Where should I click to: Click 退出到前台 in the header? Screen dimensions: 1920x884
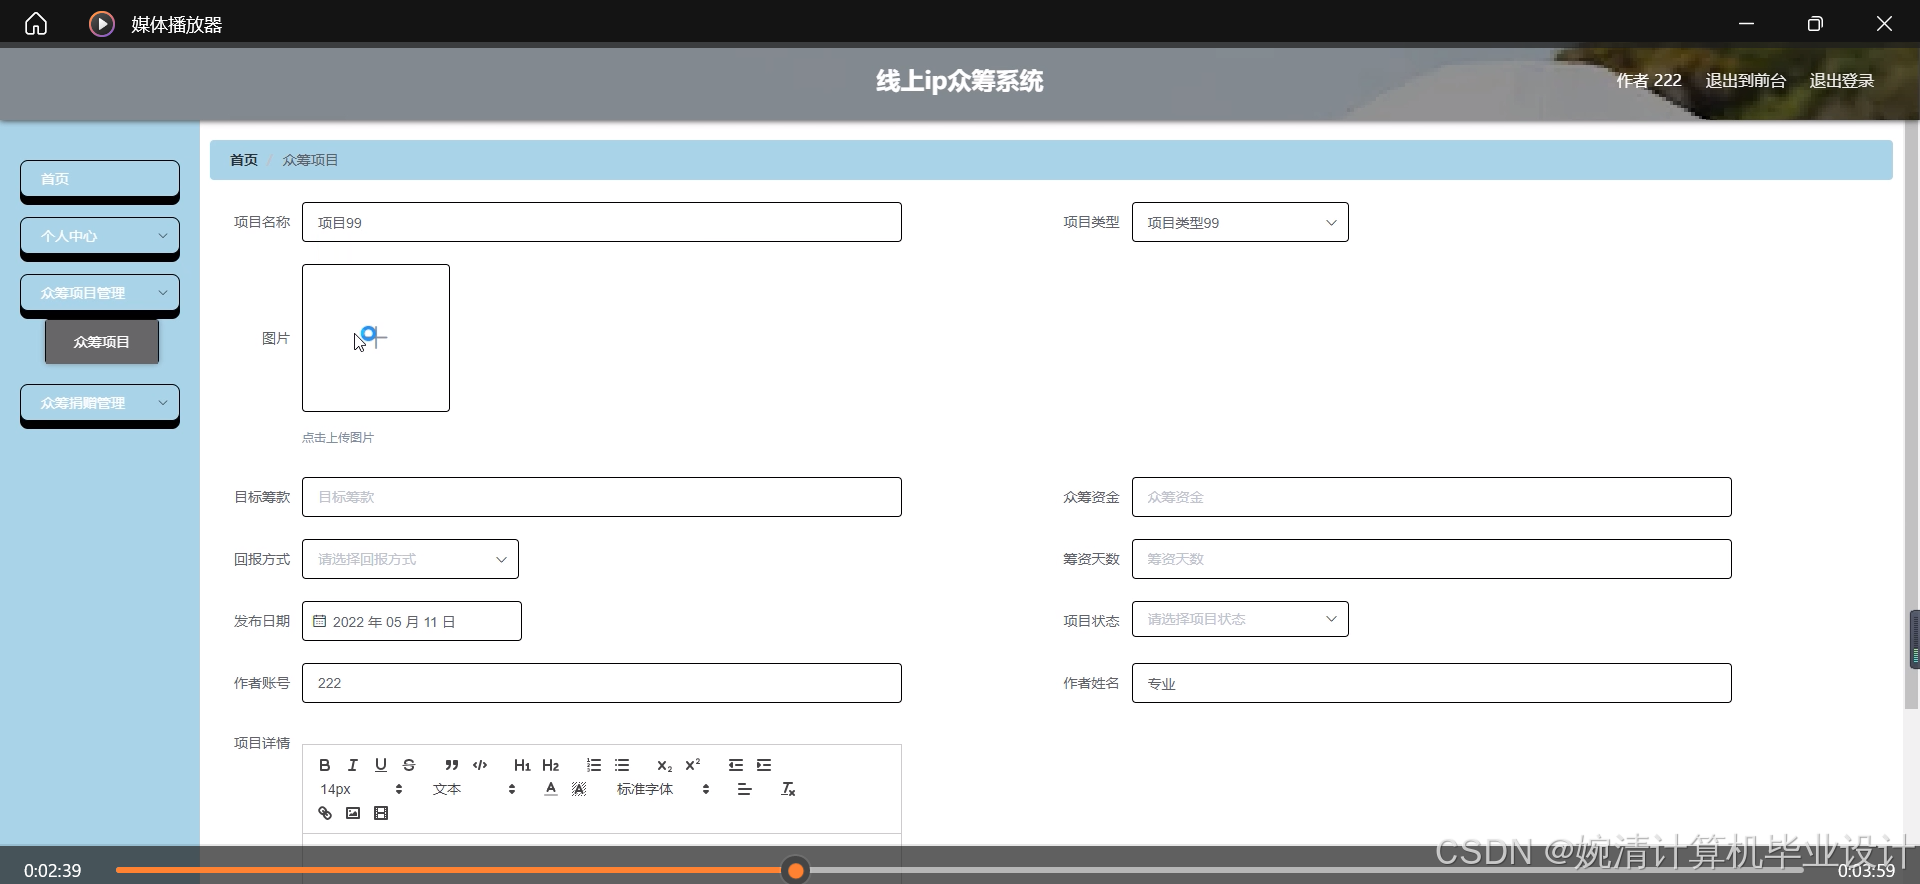click(1745, 81)
